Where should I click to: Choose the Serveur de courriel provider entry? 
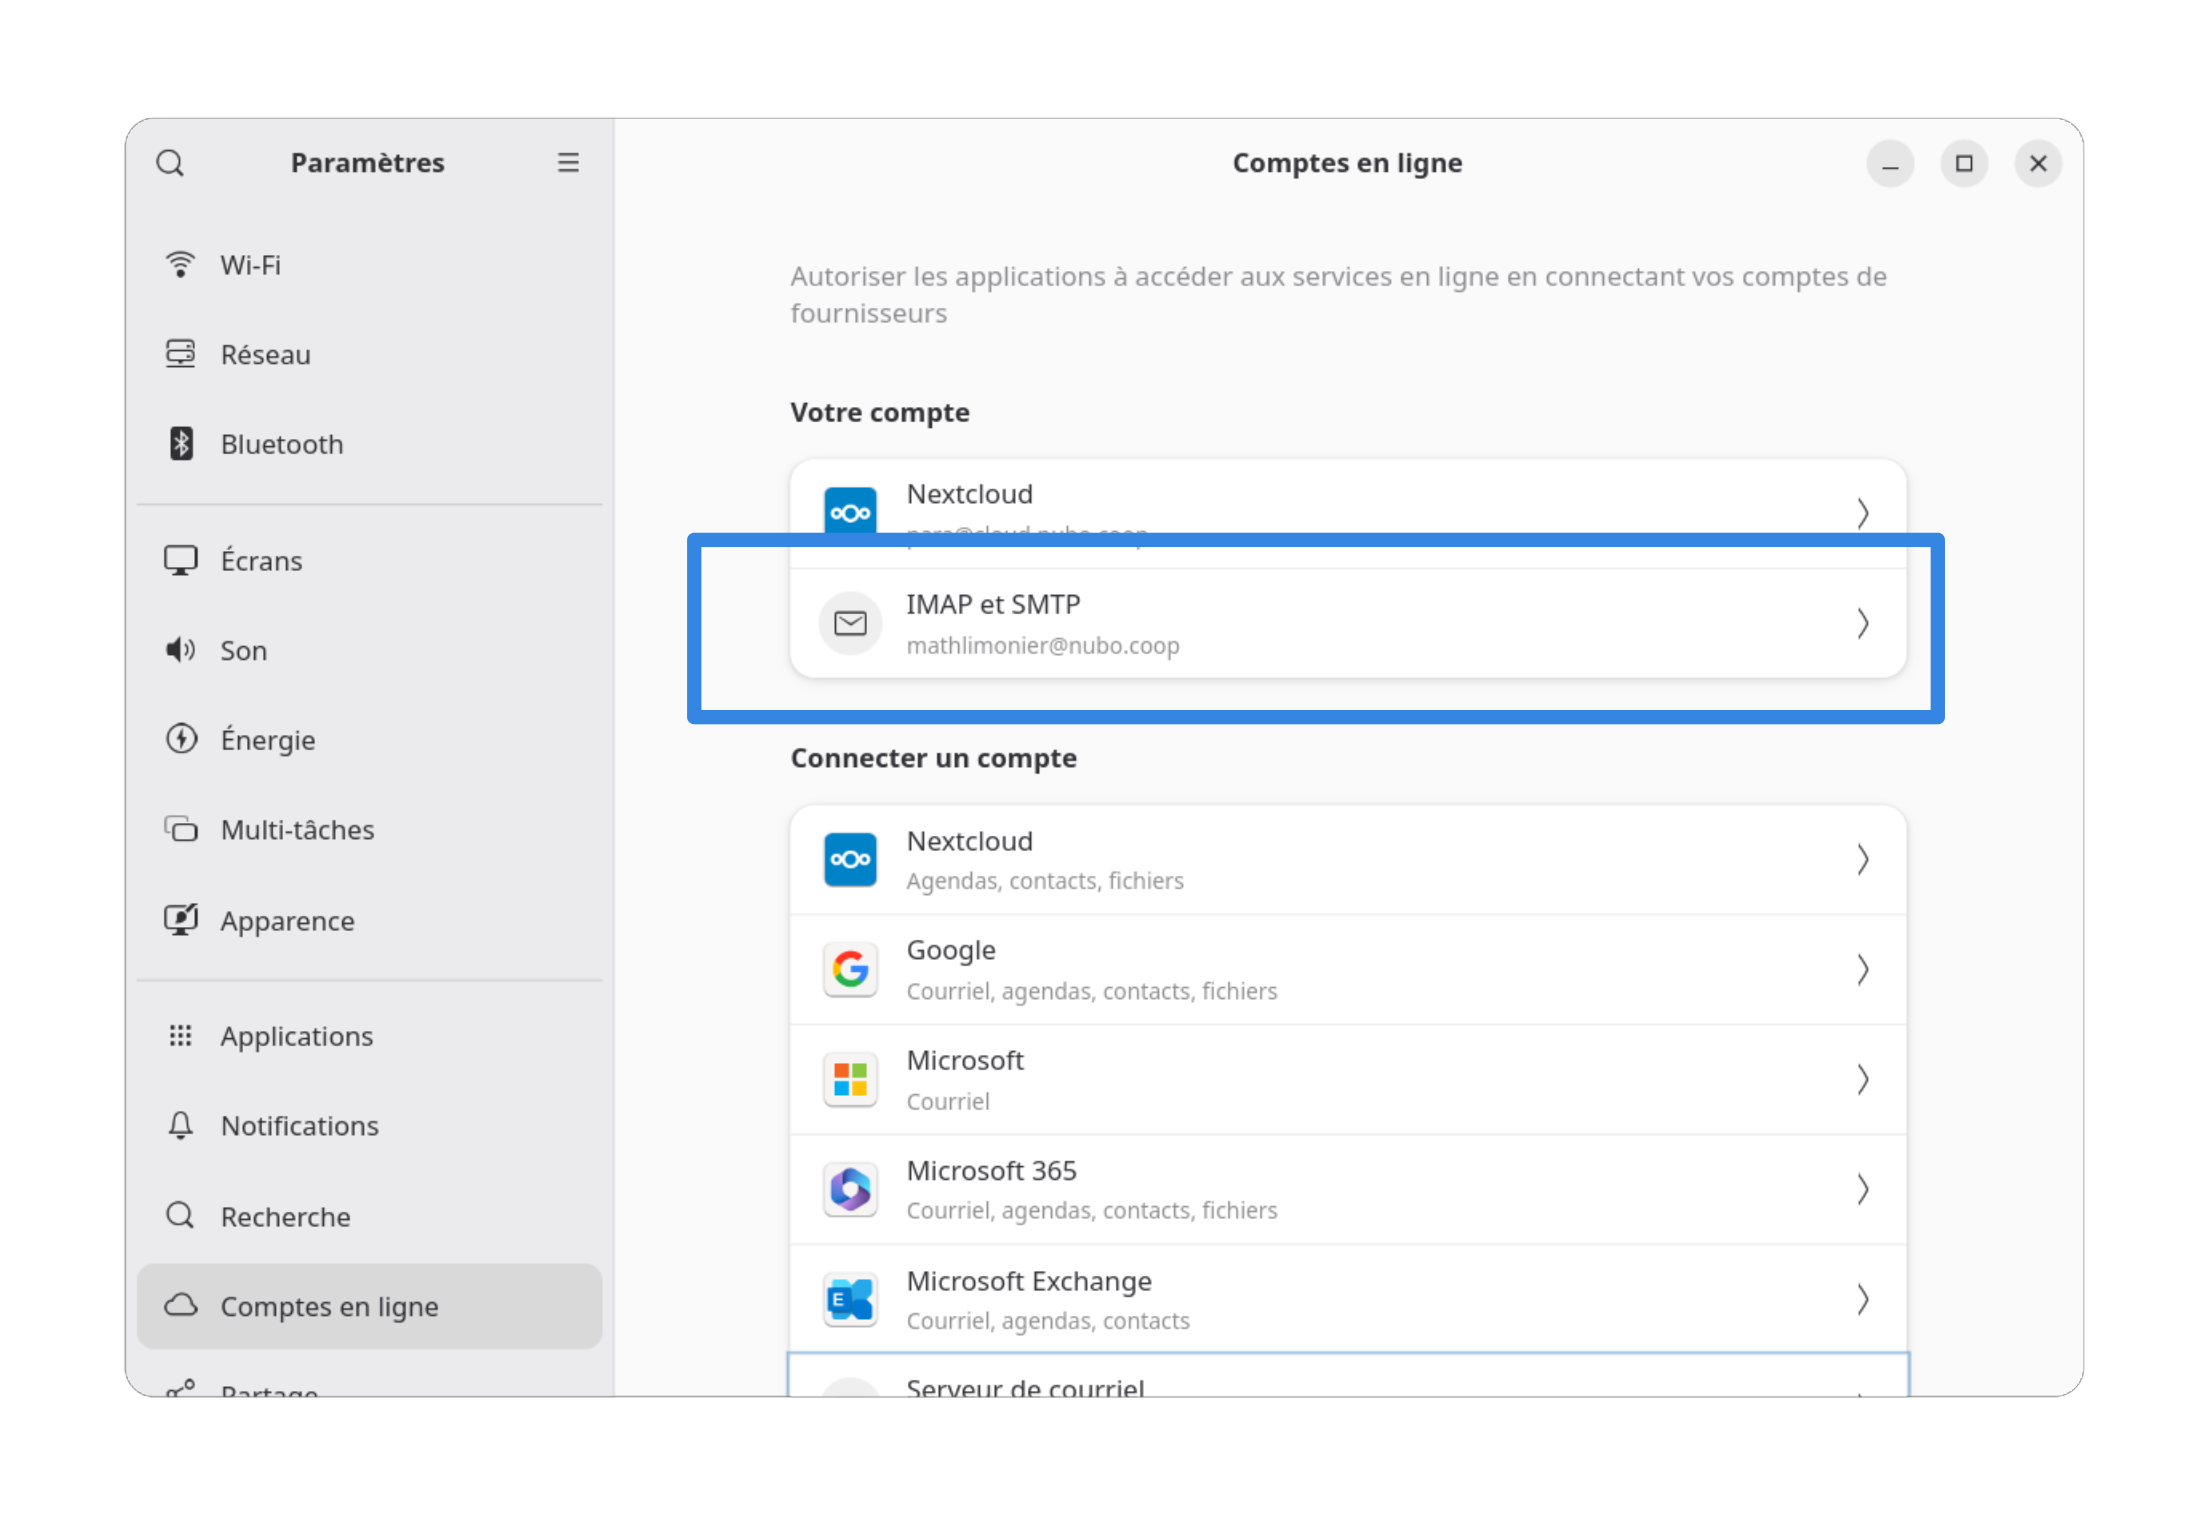[1348, 1376]
